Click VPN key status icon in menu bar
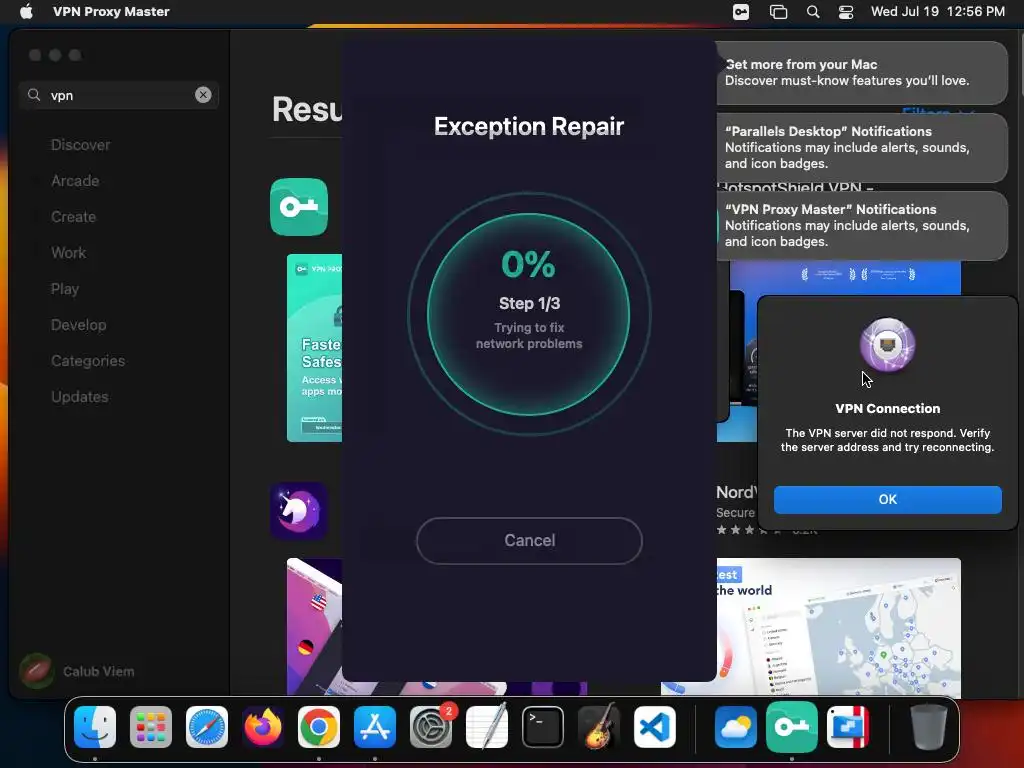The image size is (1024, 768). pyautogui.click(x=741, y=12)
